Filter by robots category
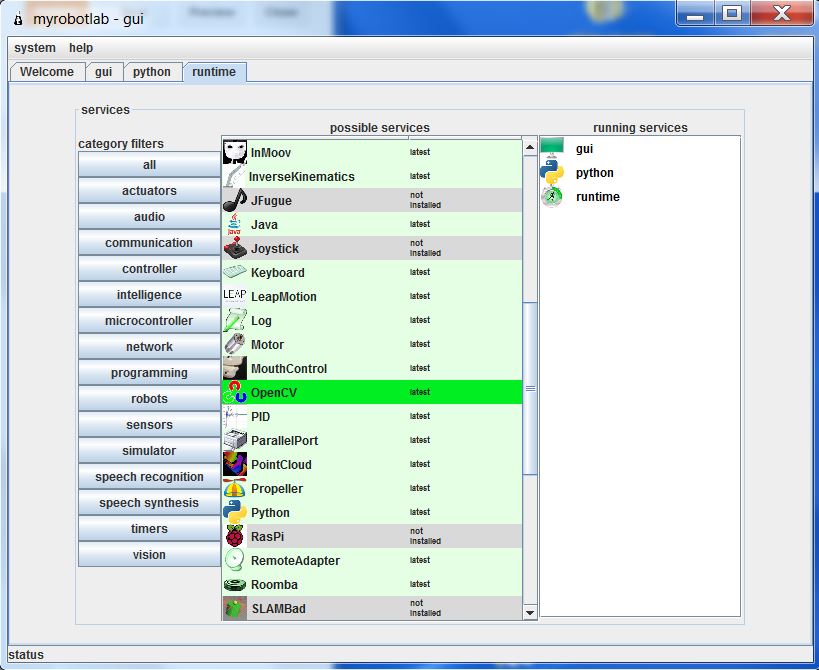The image size is (819, 670). pos(149,399)
